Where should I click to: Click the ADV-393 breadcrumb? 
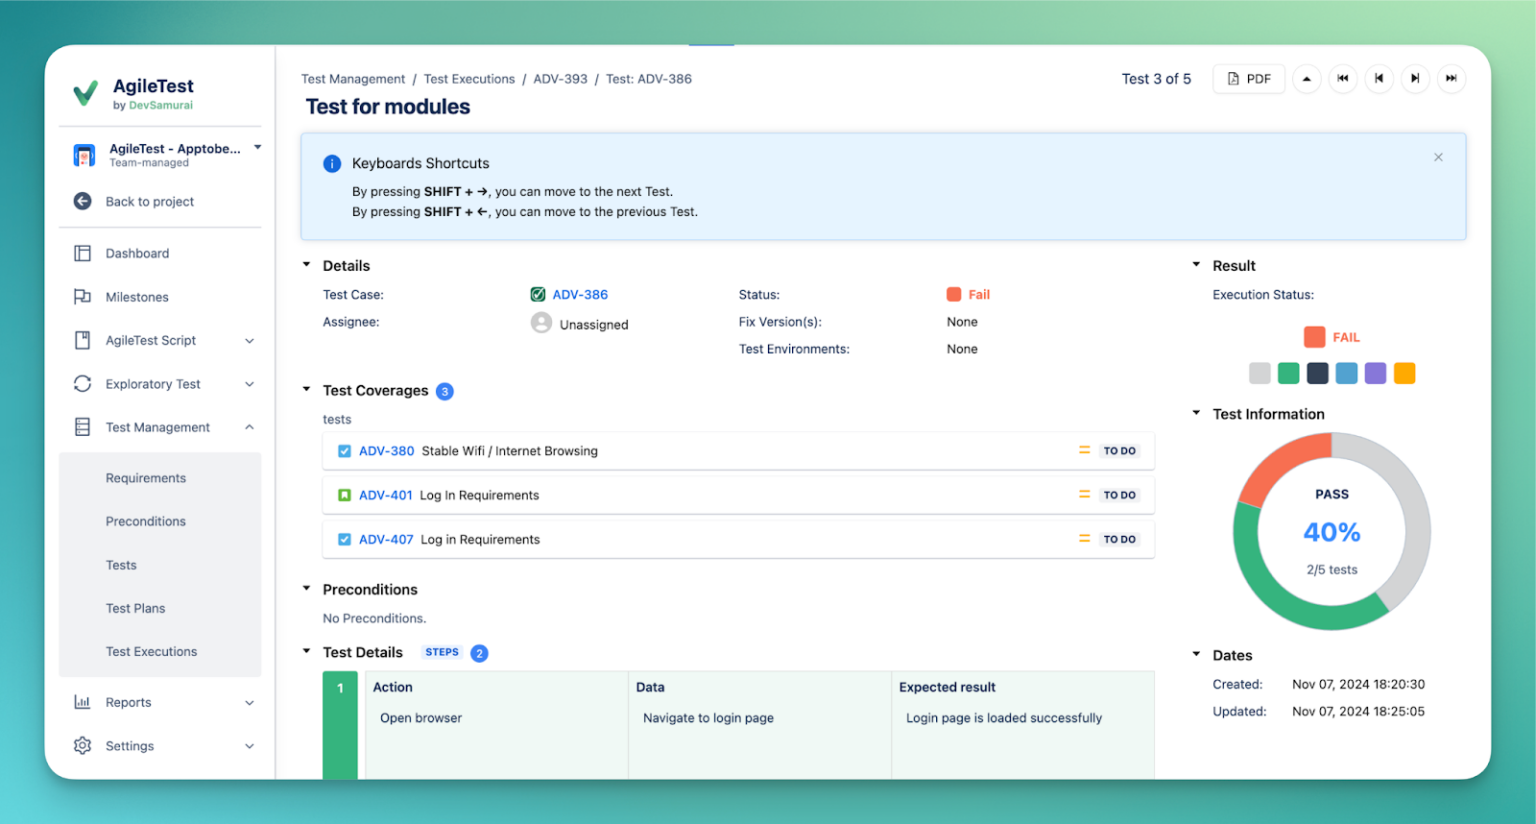click(x=560, y=79)
